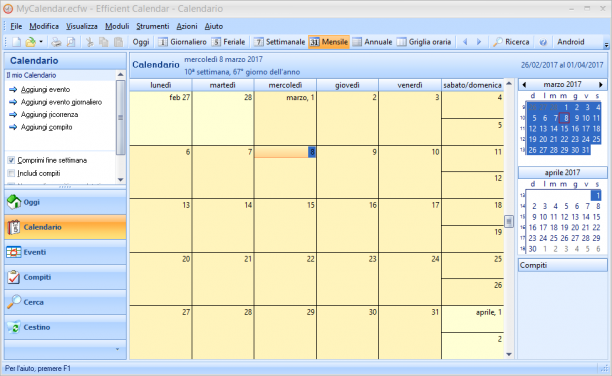The width and height of the screenshot is (612, 376).
Task: Expand navigation pane bottom chevron
Action: pyautogui.click(x=117, y=349)
